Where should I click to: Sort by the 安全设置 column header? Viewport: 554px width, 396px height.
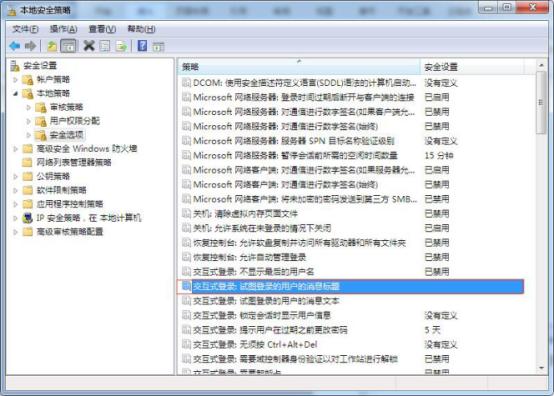tap(472, 67)
